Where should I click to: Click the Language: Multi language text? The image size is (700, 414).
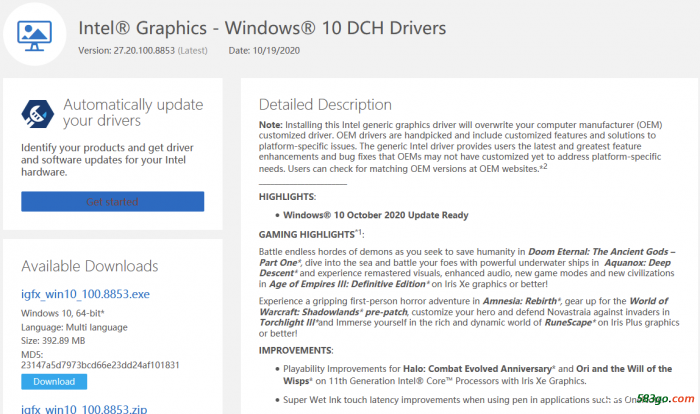[74, 327]
